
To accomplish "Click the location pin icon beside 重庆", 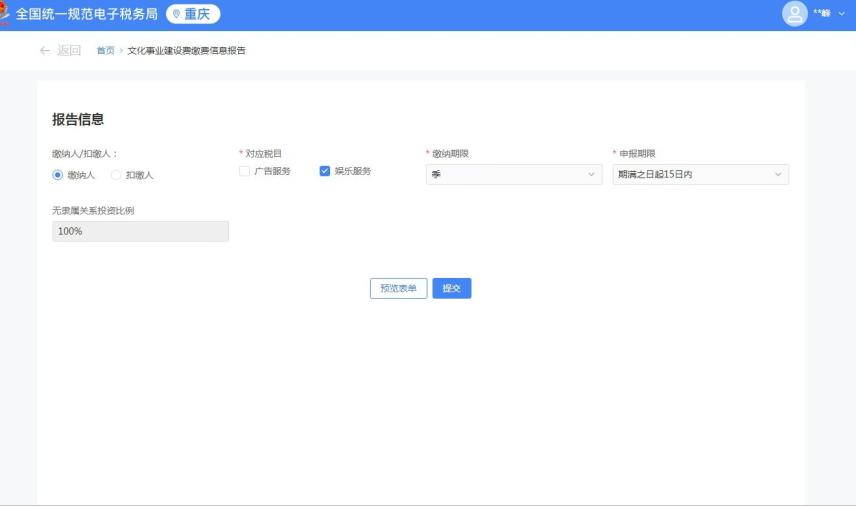I will point(177,14).
